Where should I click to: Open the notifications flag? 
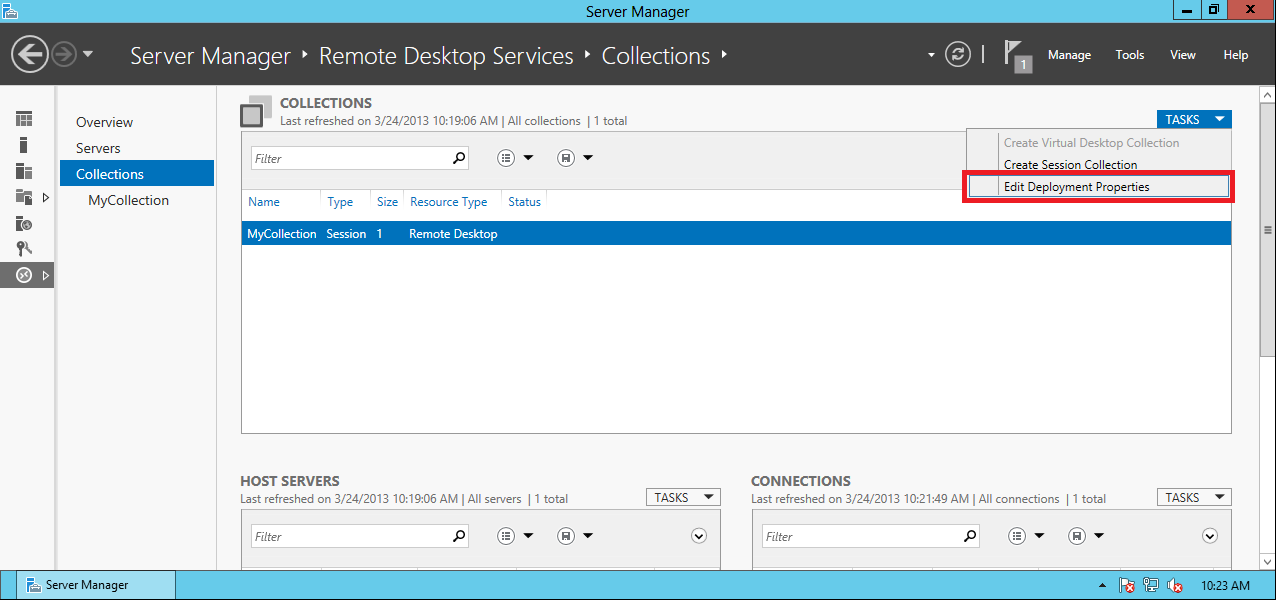[x=1017, y=56]
